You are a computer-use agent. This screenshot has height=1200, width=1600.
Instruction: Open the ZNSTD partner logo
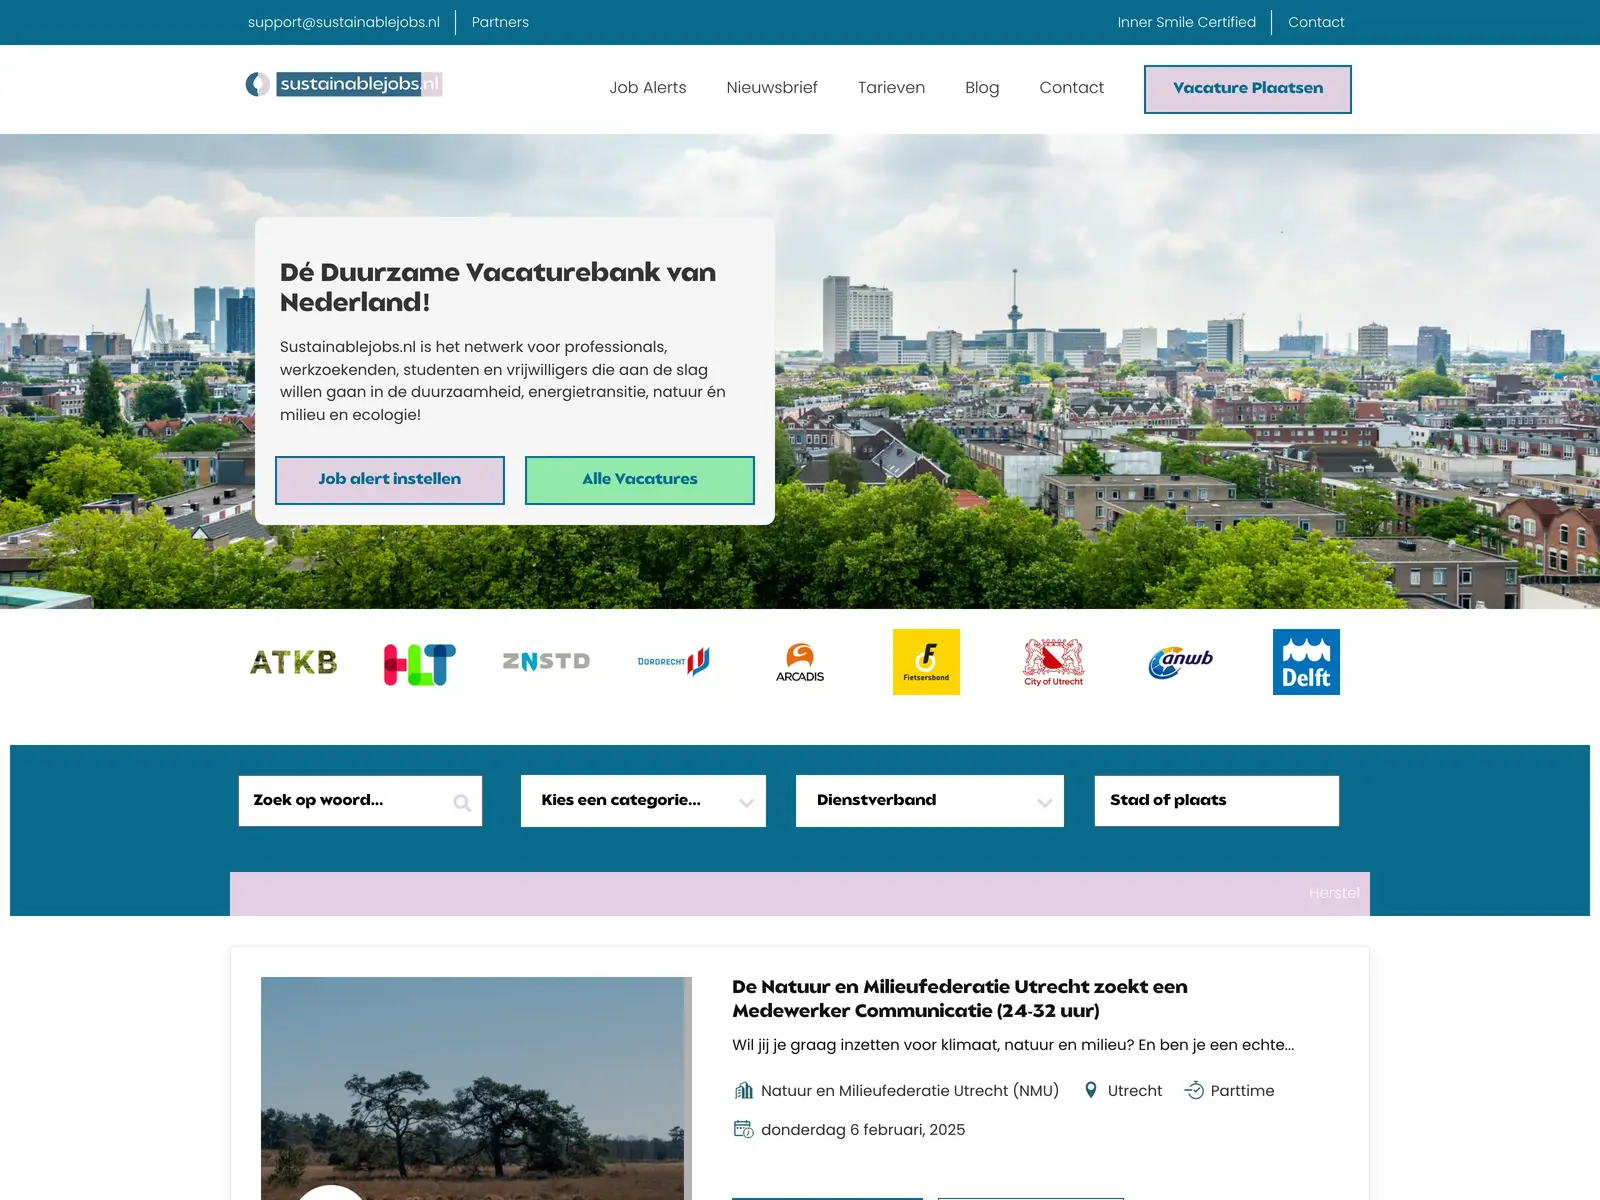click(x=546, y=661)
